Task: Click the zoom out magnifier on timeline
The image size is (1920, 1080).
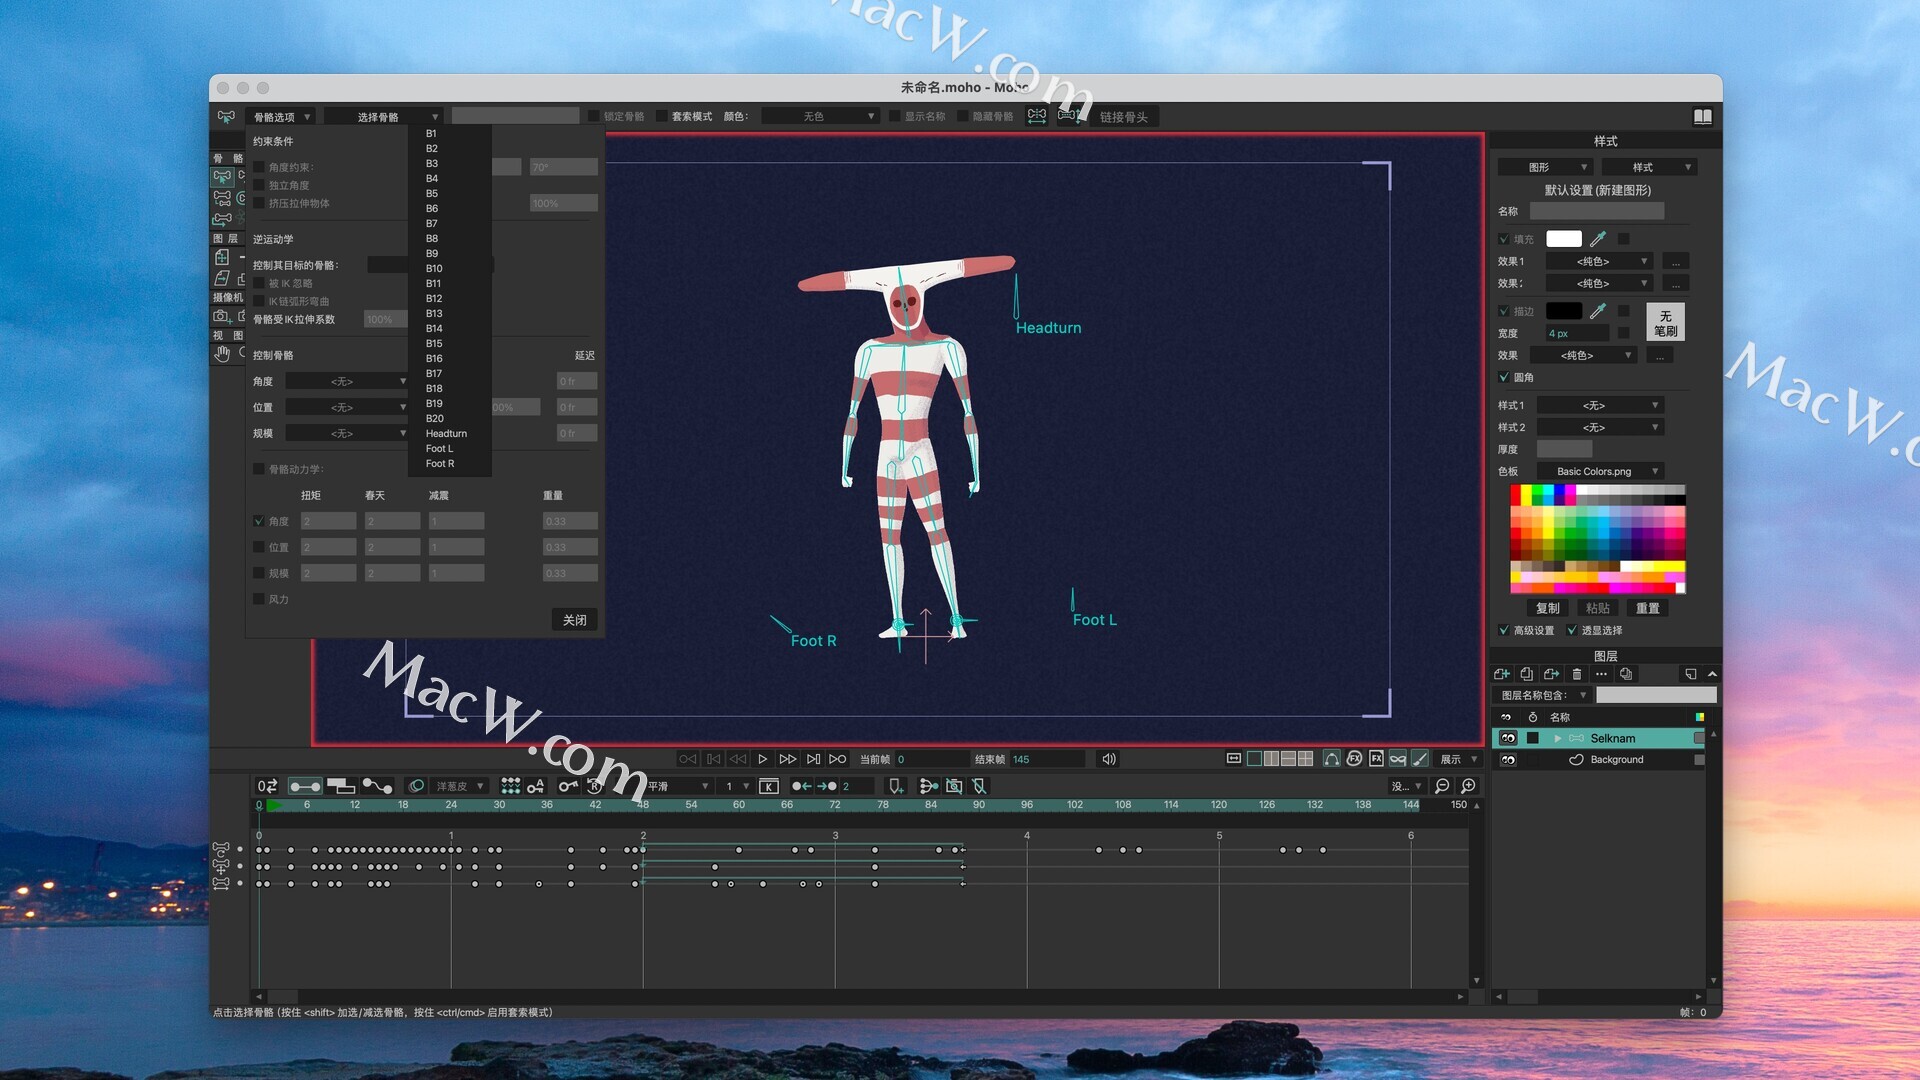Action: [x=1442, y=786]
